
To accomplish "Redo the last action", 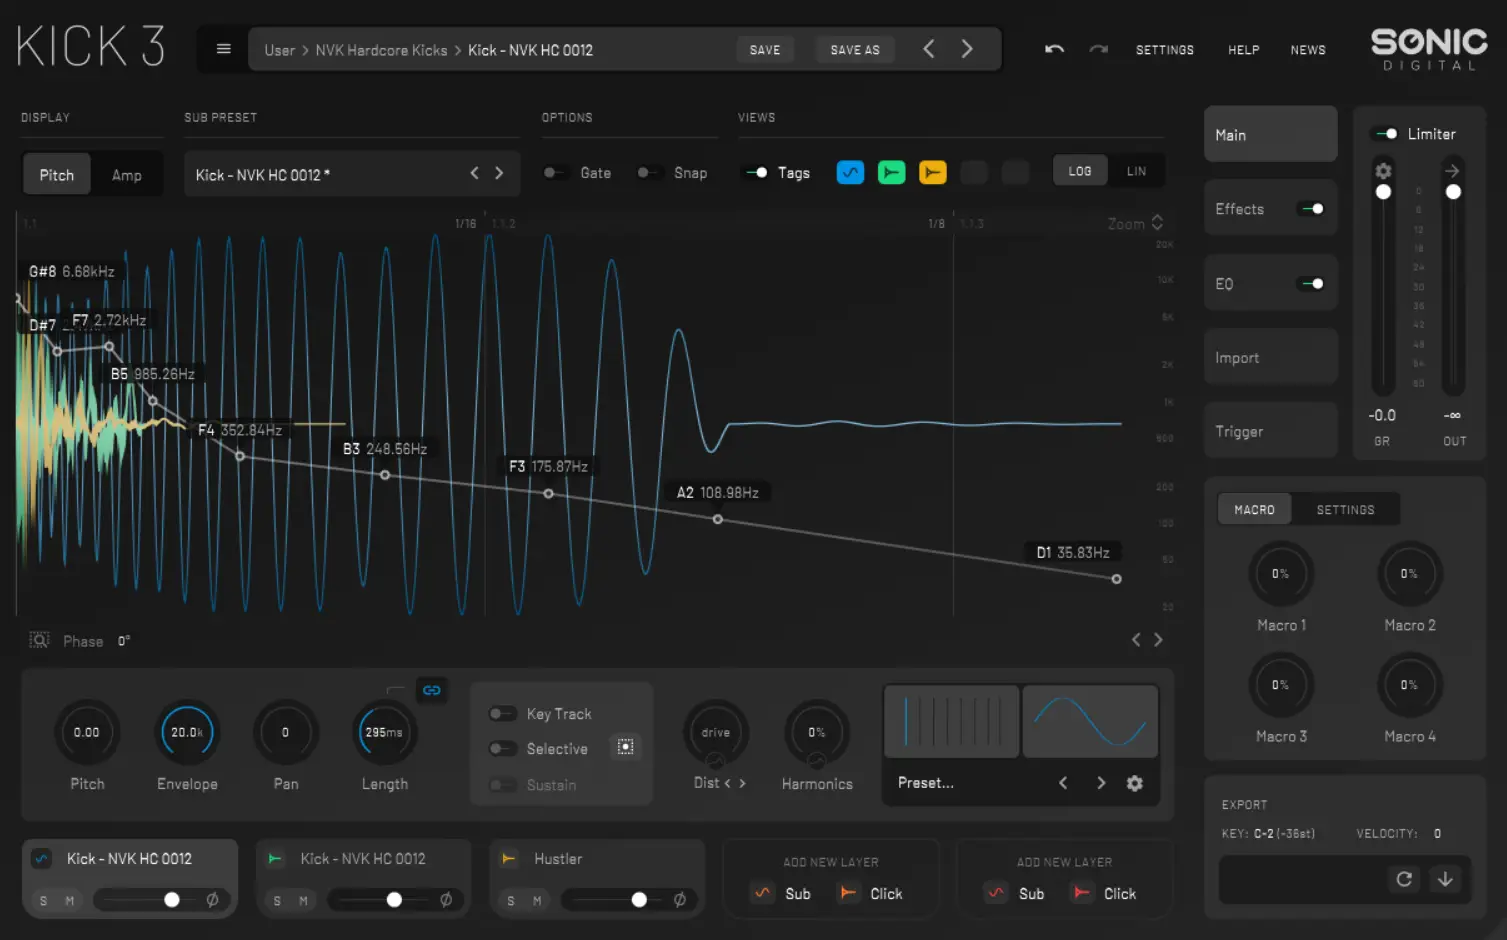I will point(1098,49).
